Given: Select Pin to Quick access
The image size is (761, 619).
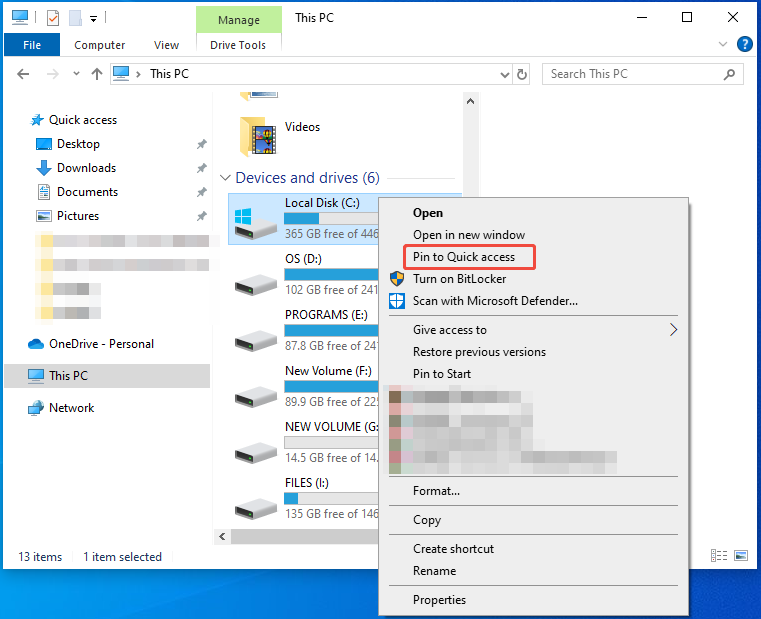Looking at the screenshot, I should point(464,257).
